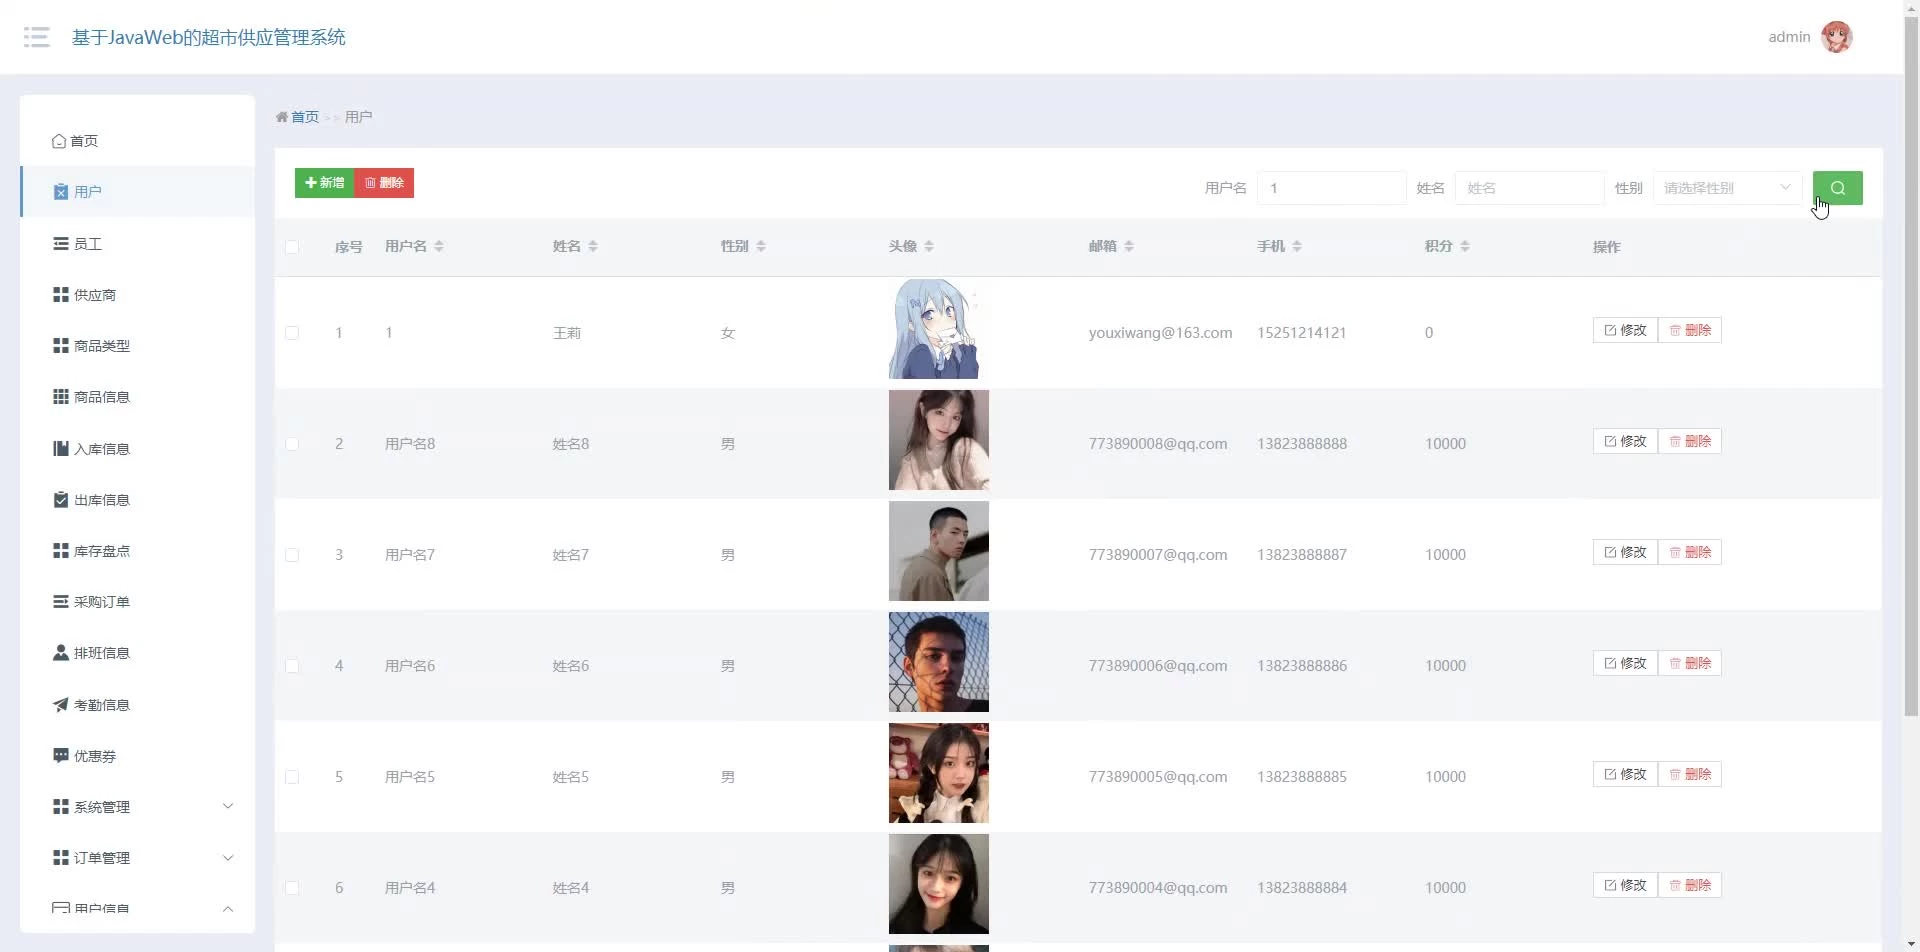Click 修改 for 用户名7
Screen dimensions: 1920x952
[x=1625, y=552]
